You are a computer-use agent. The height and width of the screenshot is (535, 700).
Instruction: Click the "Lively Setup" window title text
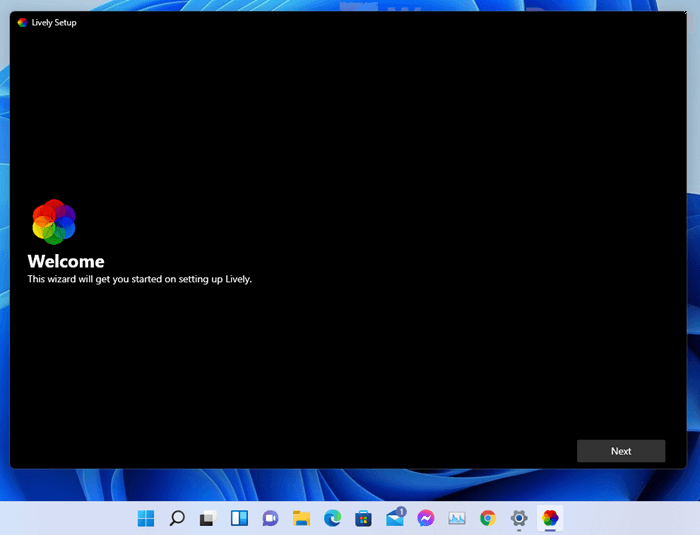(54, 22)
